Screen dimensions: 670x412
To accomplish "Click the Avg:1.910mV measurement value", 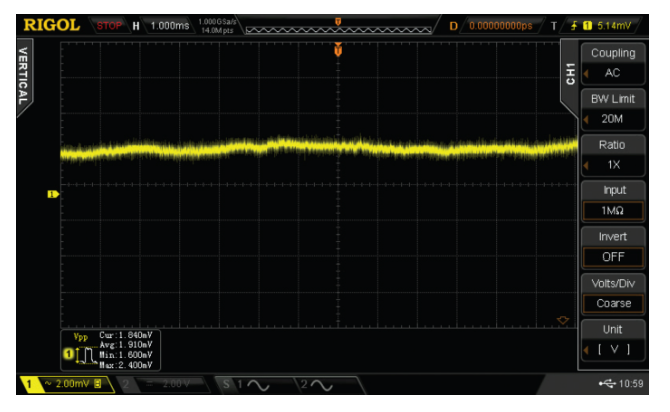I will 126,345.
